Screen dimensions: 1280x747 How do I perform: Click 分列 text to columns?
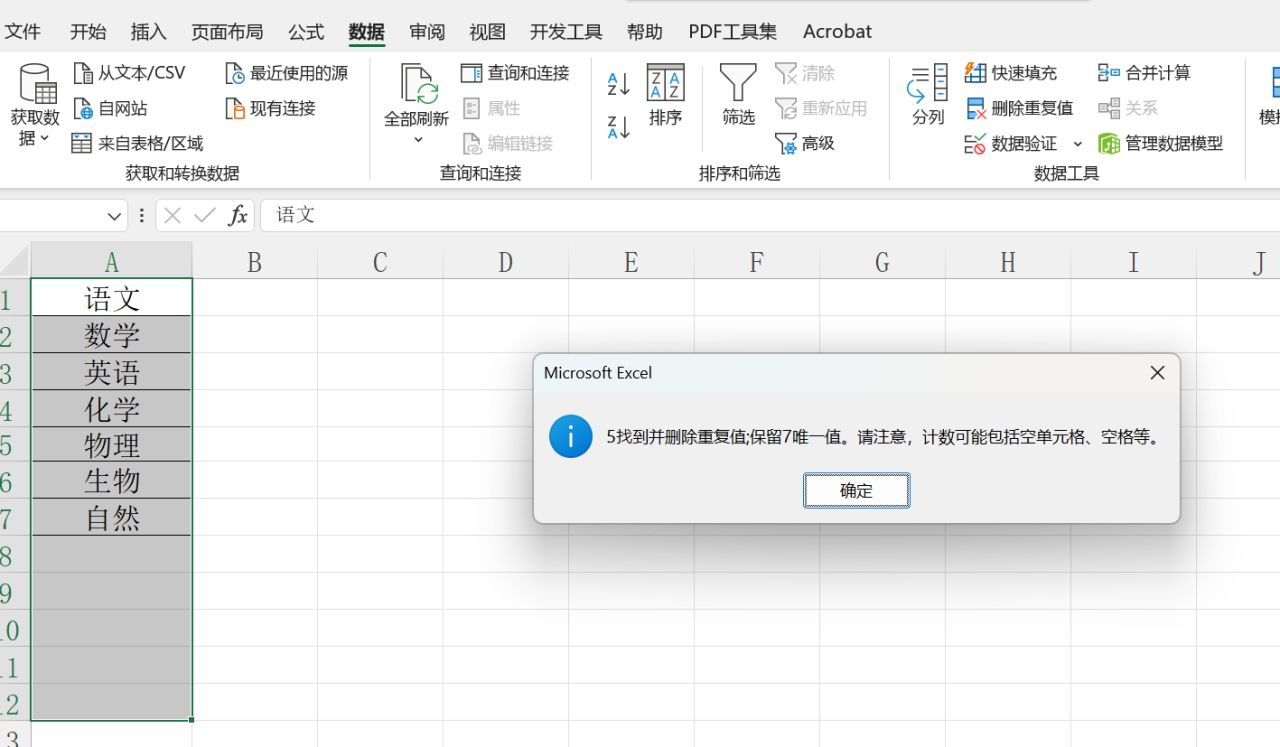click(928, 96)
